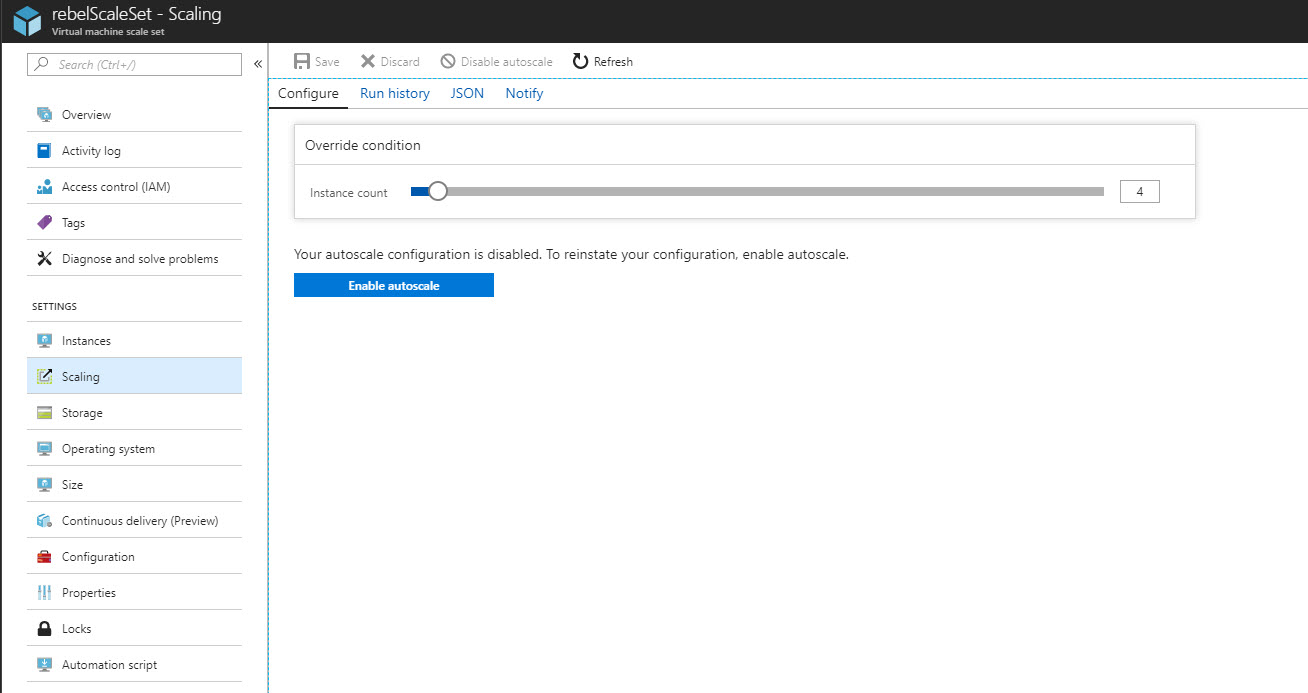Switch to the Run history tab
Viewport: 1308px width, 693px height.
click(x=395, y=93)
